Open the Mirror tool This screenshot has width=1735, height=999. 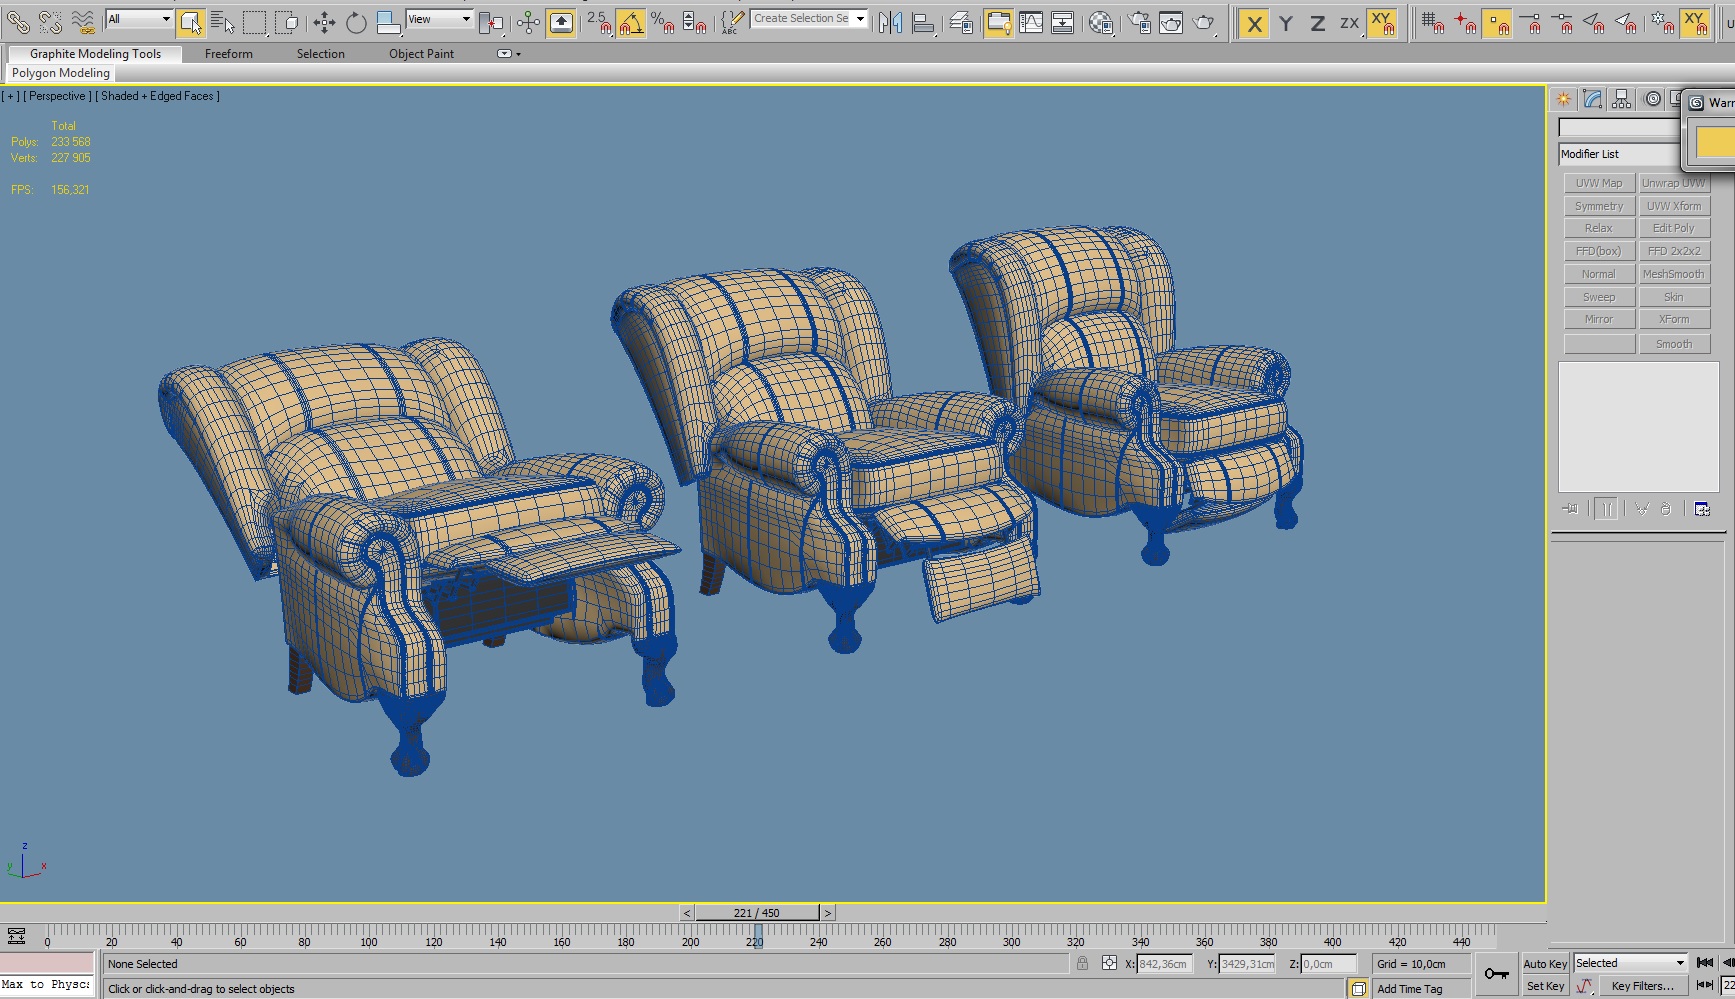point(890,22)
